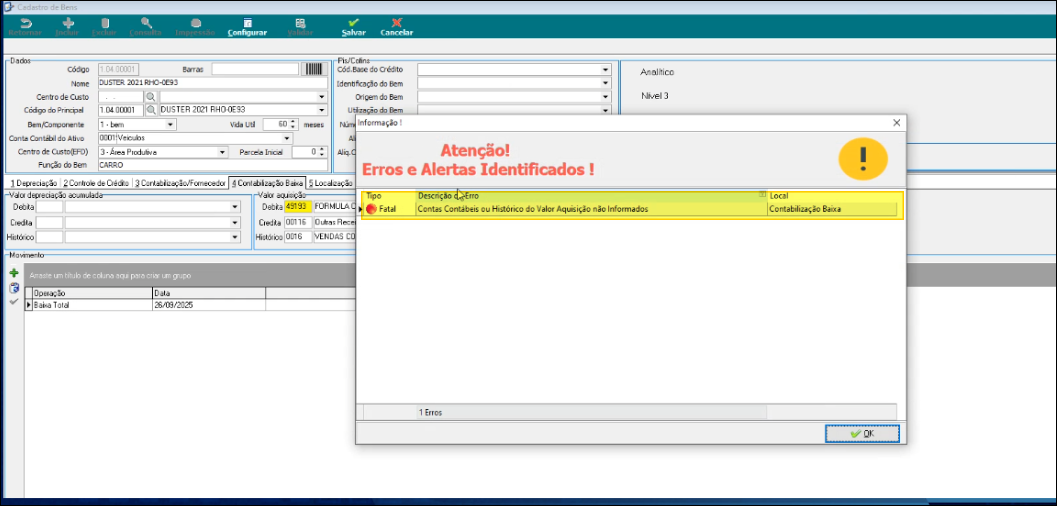The height and width of the screenshot is (506, 1057).
Task: Click the magnifier next to Centro de Custo
Action: 151,97
